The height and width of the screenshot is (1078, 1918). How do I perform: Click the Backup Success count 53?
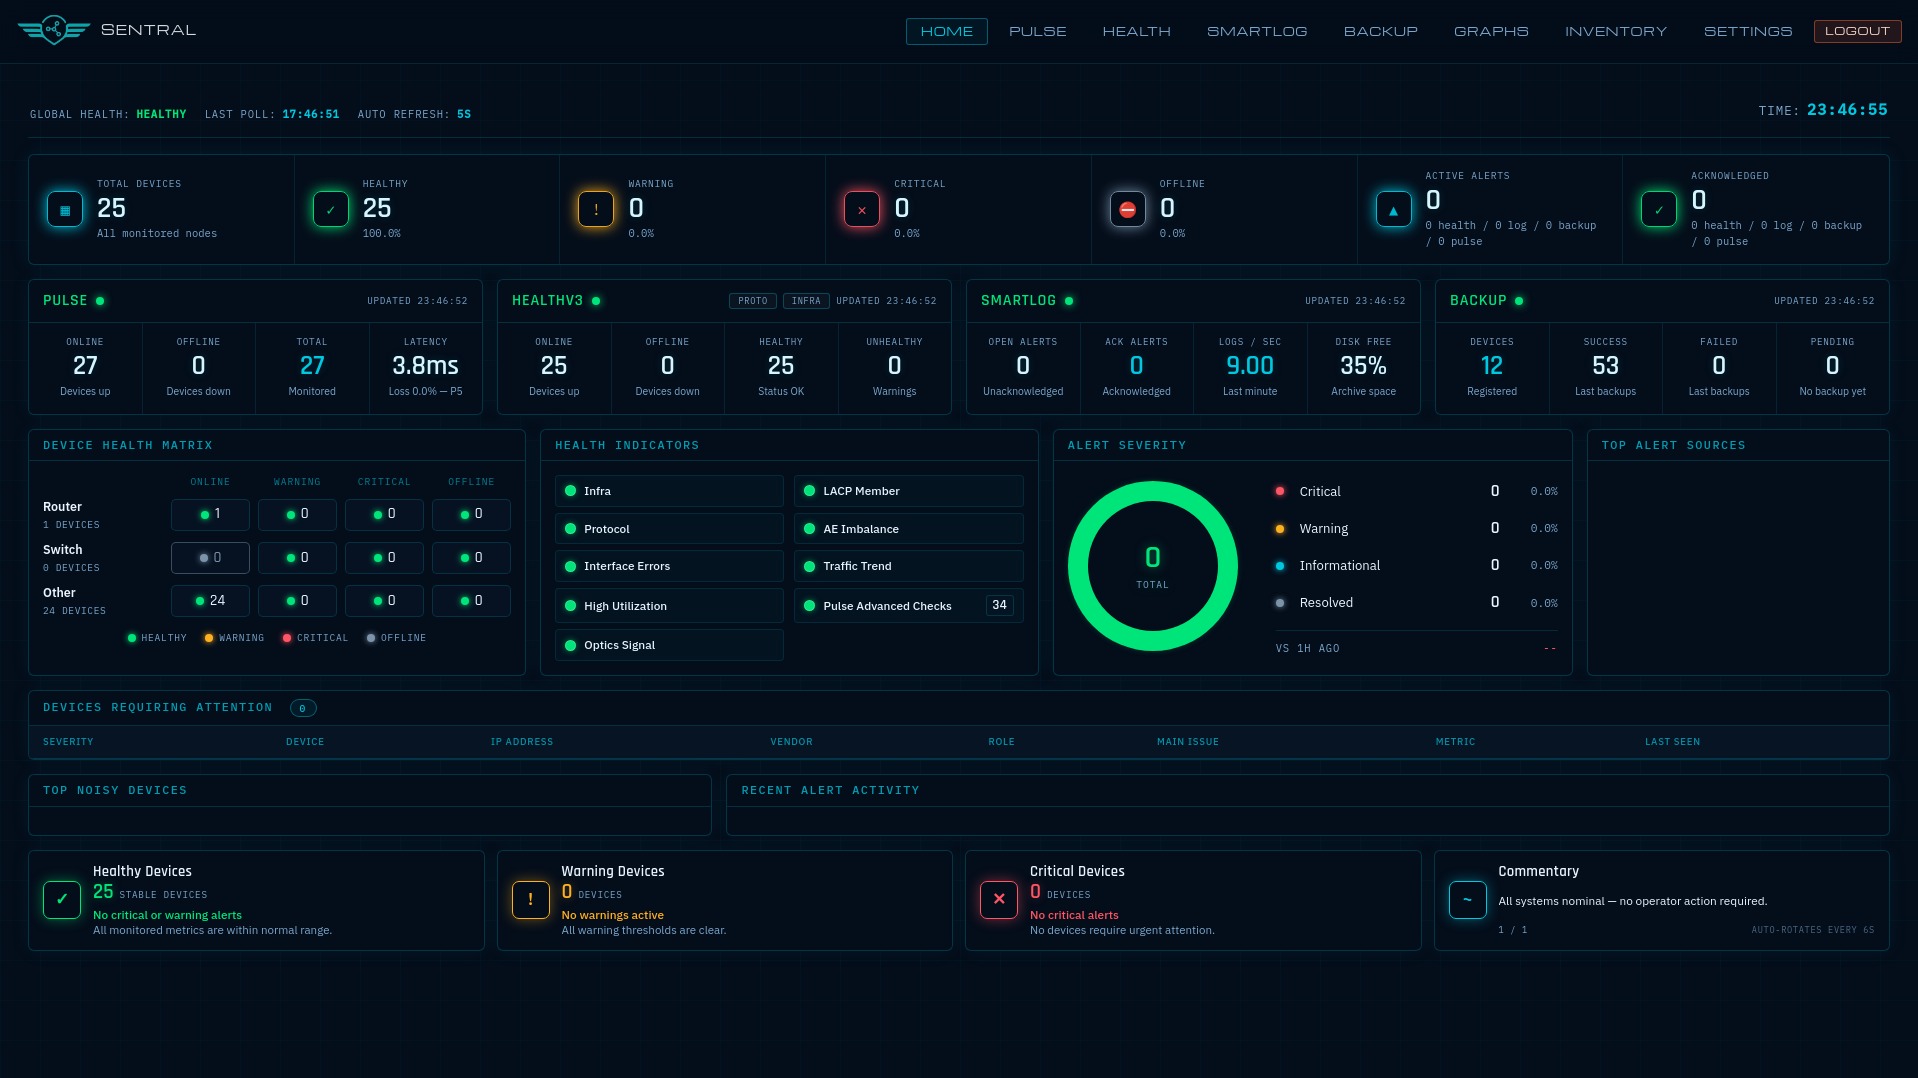click(x=1605, y=366)
